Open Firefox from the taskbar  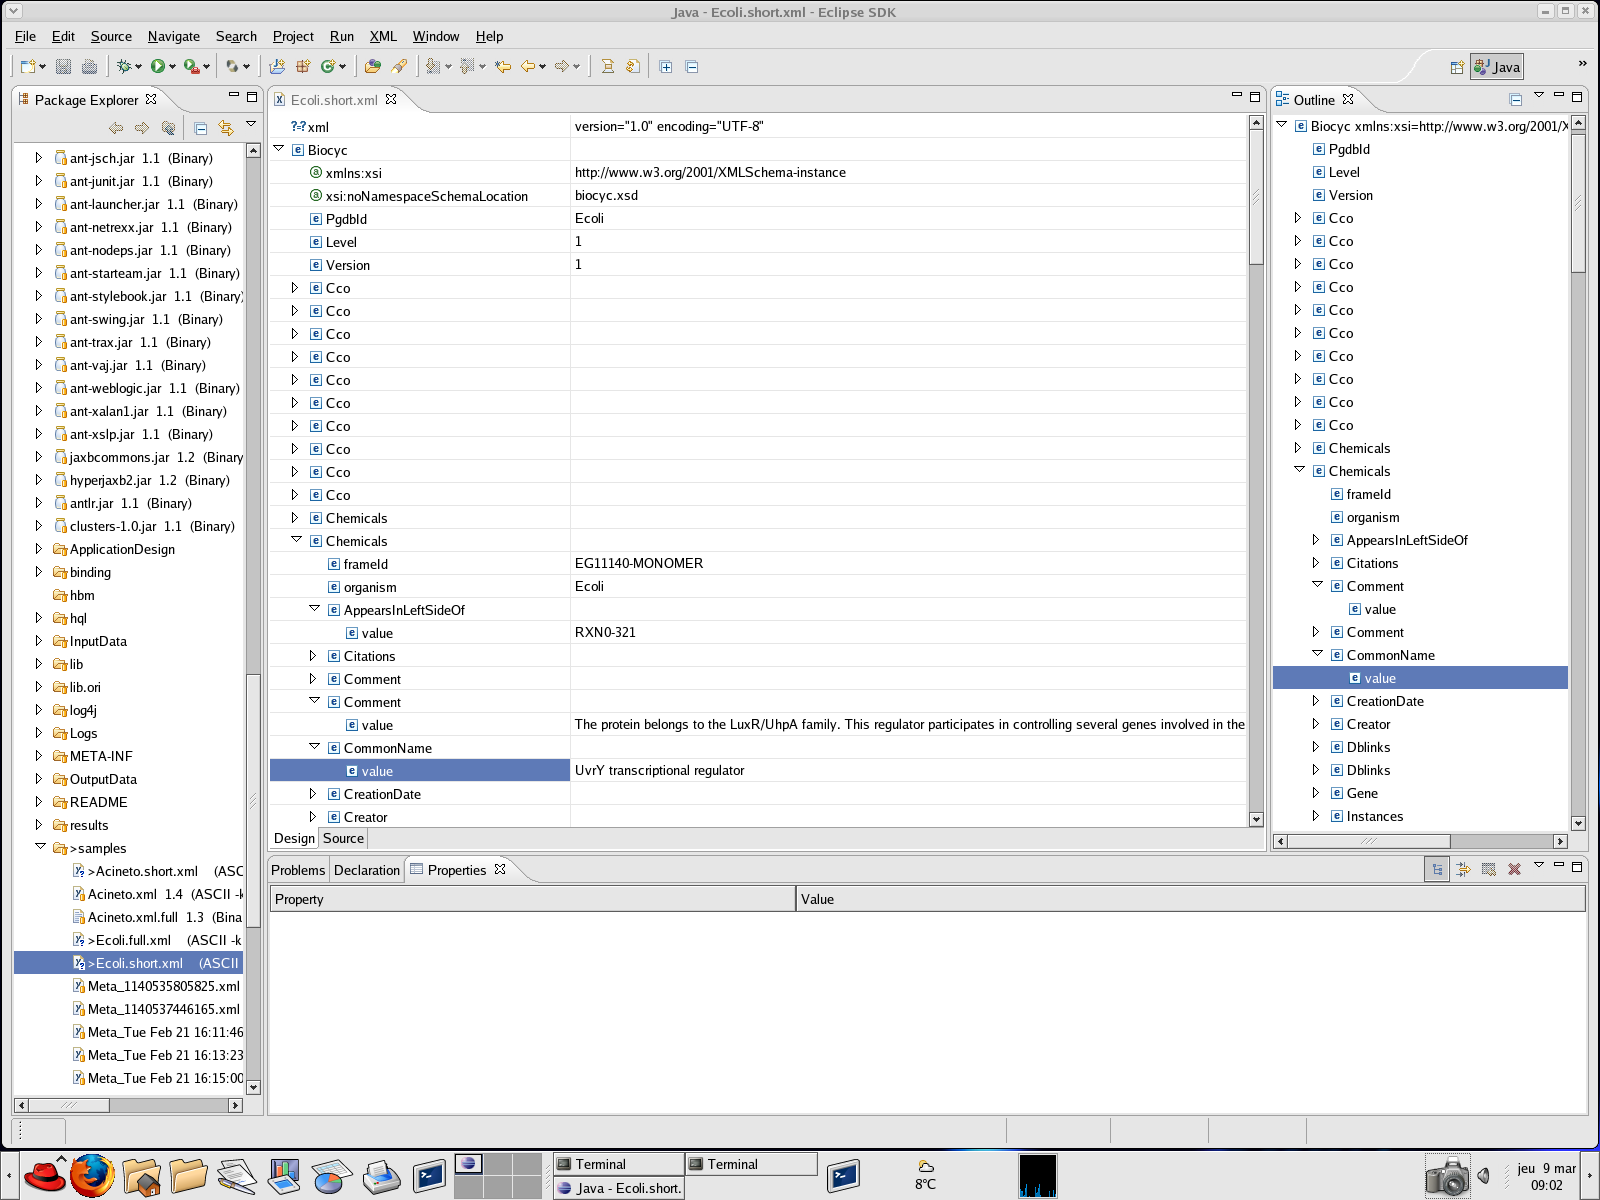91,1175
